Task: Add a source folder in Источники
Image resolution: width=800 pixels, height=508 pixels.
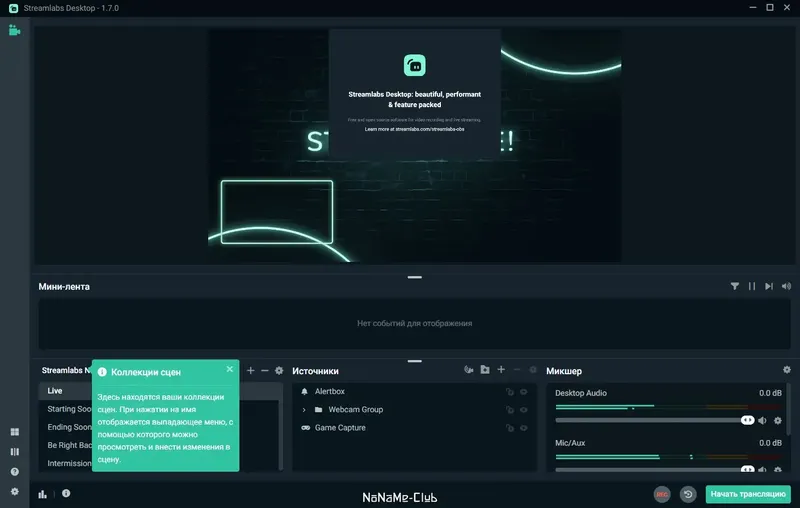Action: click(x=485, y=369)
